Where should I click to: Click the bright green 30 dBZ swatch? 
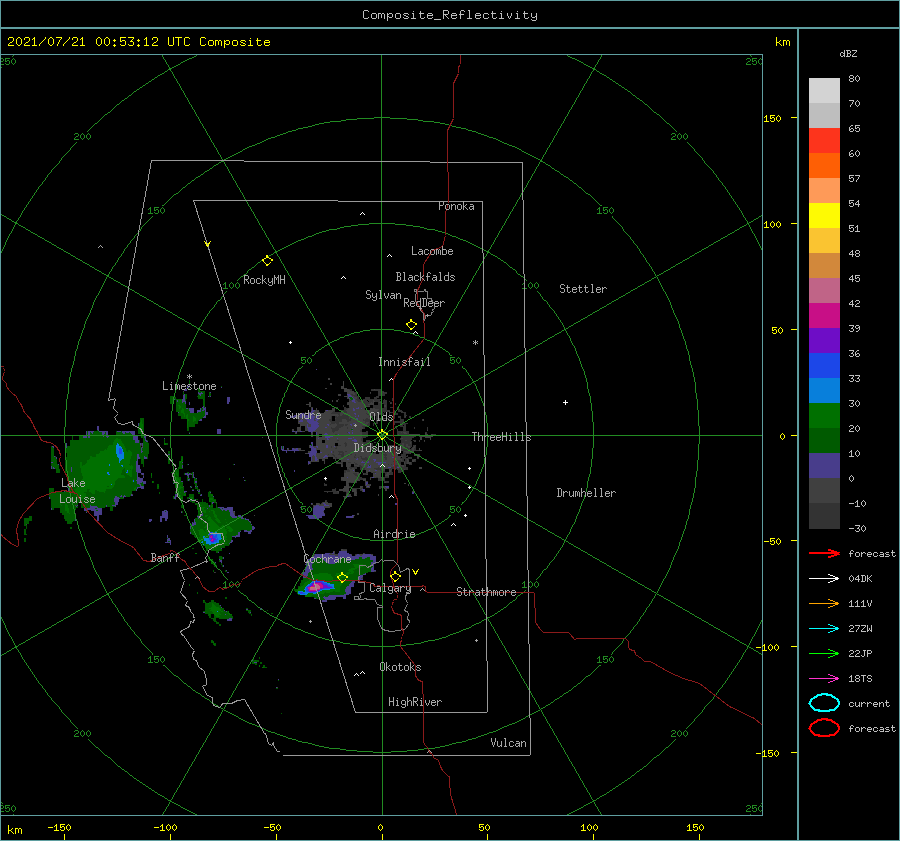tap(824, 416)
